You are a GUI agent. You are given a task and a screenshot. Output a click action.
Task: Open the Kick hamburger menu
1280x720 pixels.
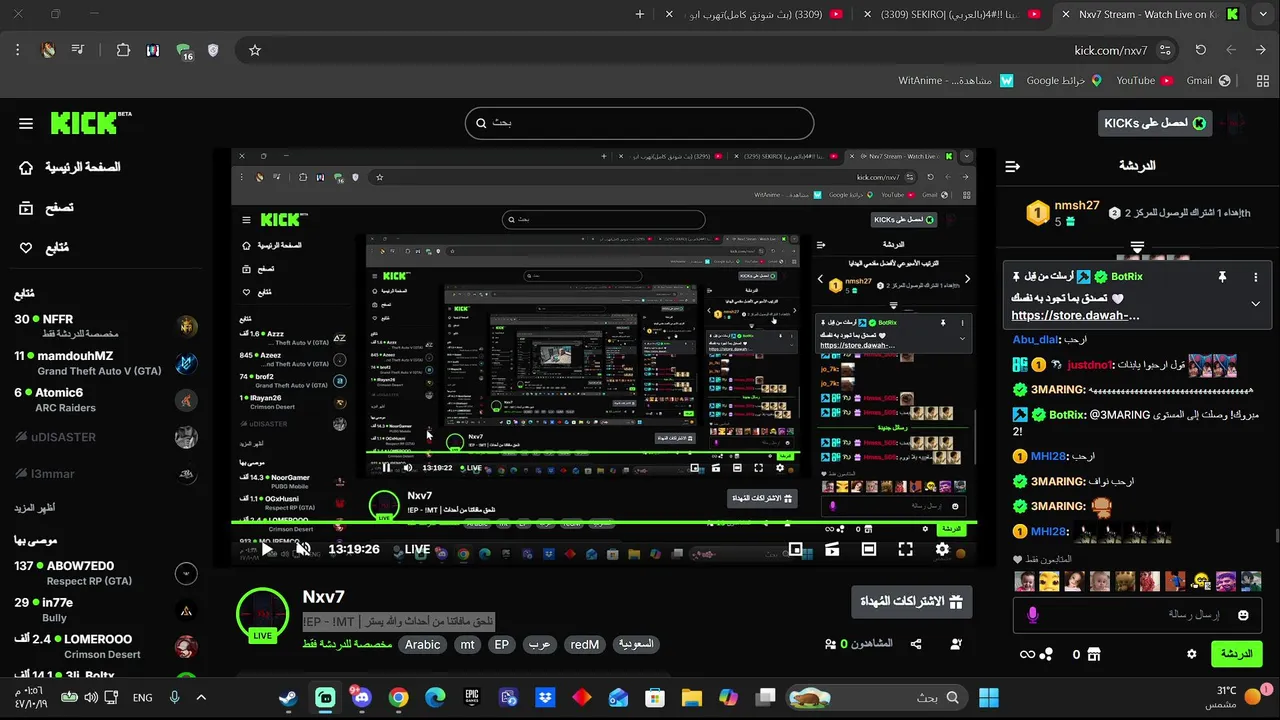coord(26,124)
